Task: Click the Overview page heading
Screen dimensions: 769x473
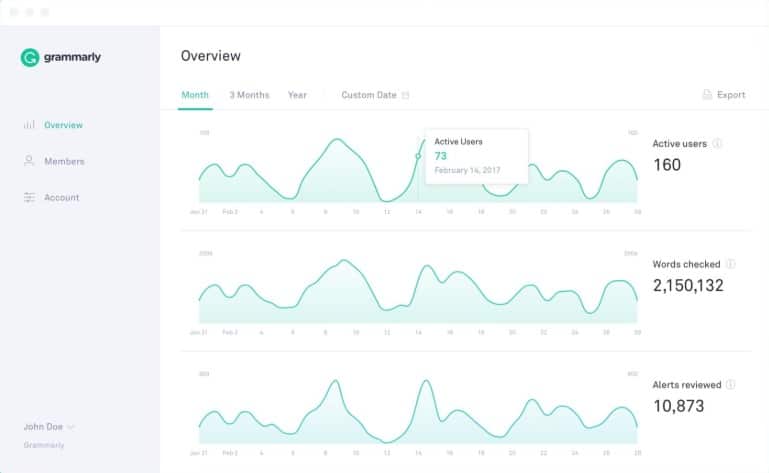Action: coord(211,56)
